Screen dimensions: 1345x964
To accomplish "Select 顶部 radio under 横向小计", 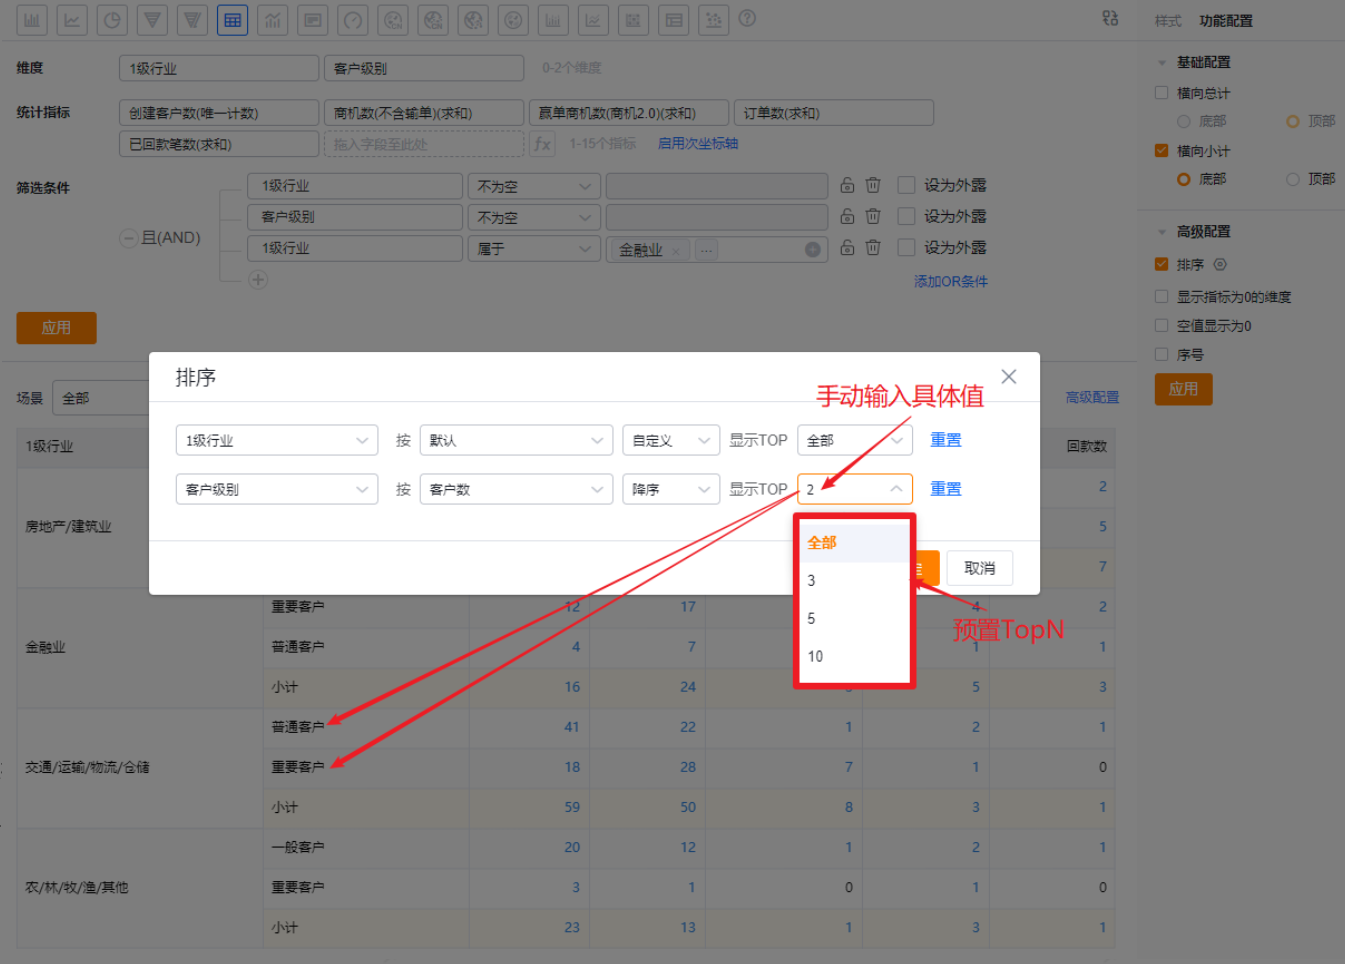I will (x=1293, y=179).
